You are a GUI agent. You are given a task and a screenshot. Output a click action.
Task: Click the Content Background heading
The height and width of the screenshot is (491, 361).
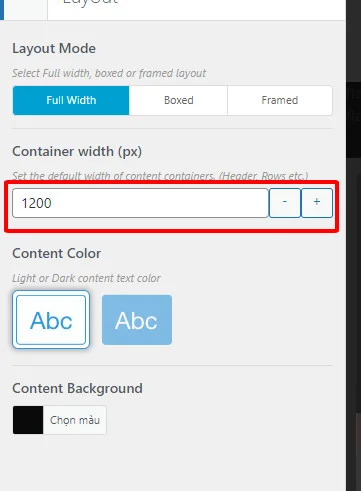[x=77, y=388]
